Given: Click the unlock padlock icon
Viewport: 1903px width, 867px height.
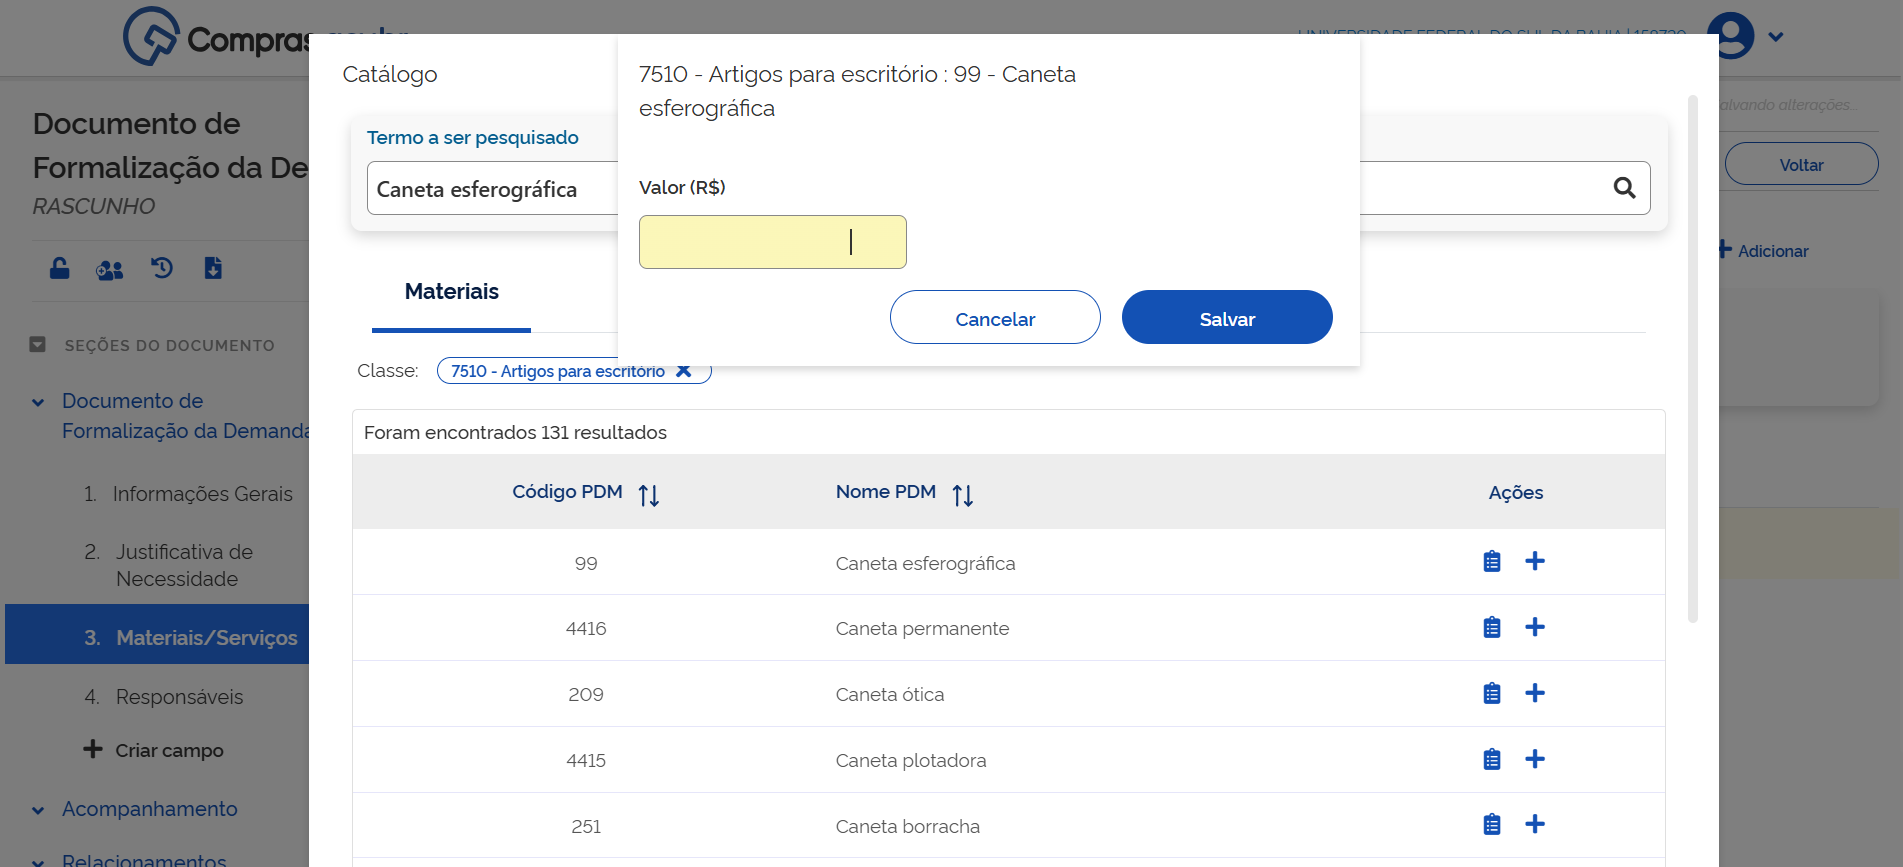Looking at the screenshot, I should tap(60, 269).
